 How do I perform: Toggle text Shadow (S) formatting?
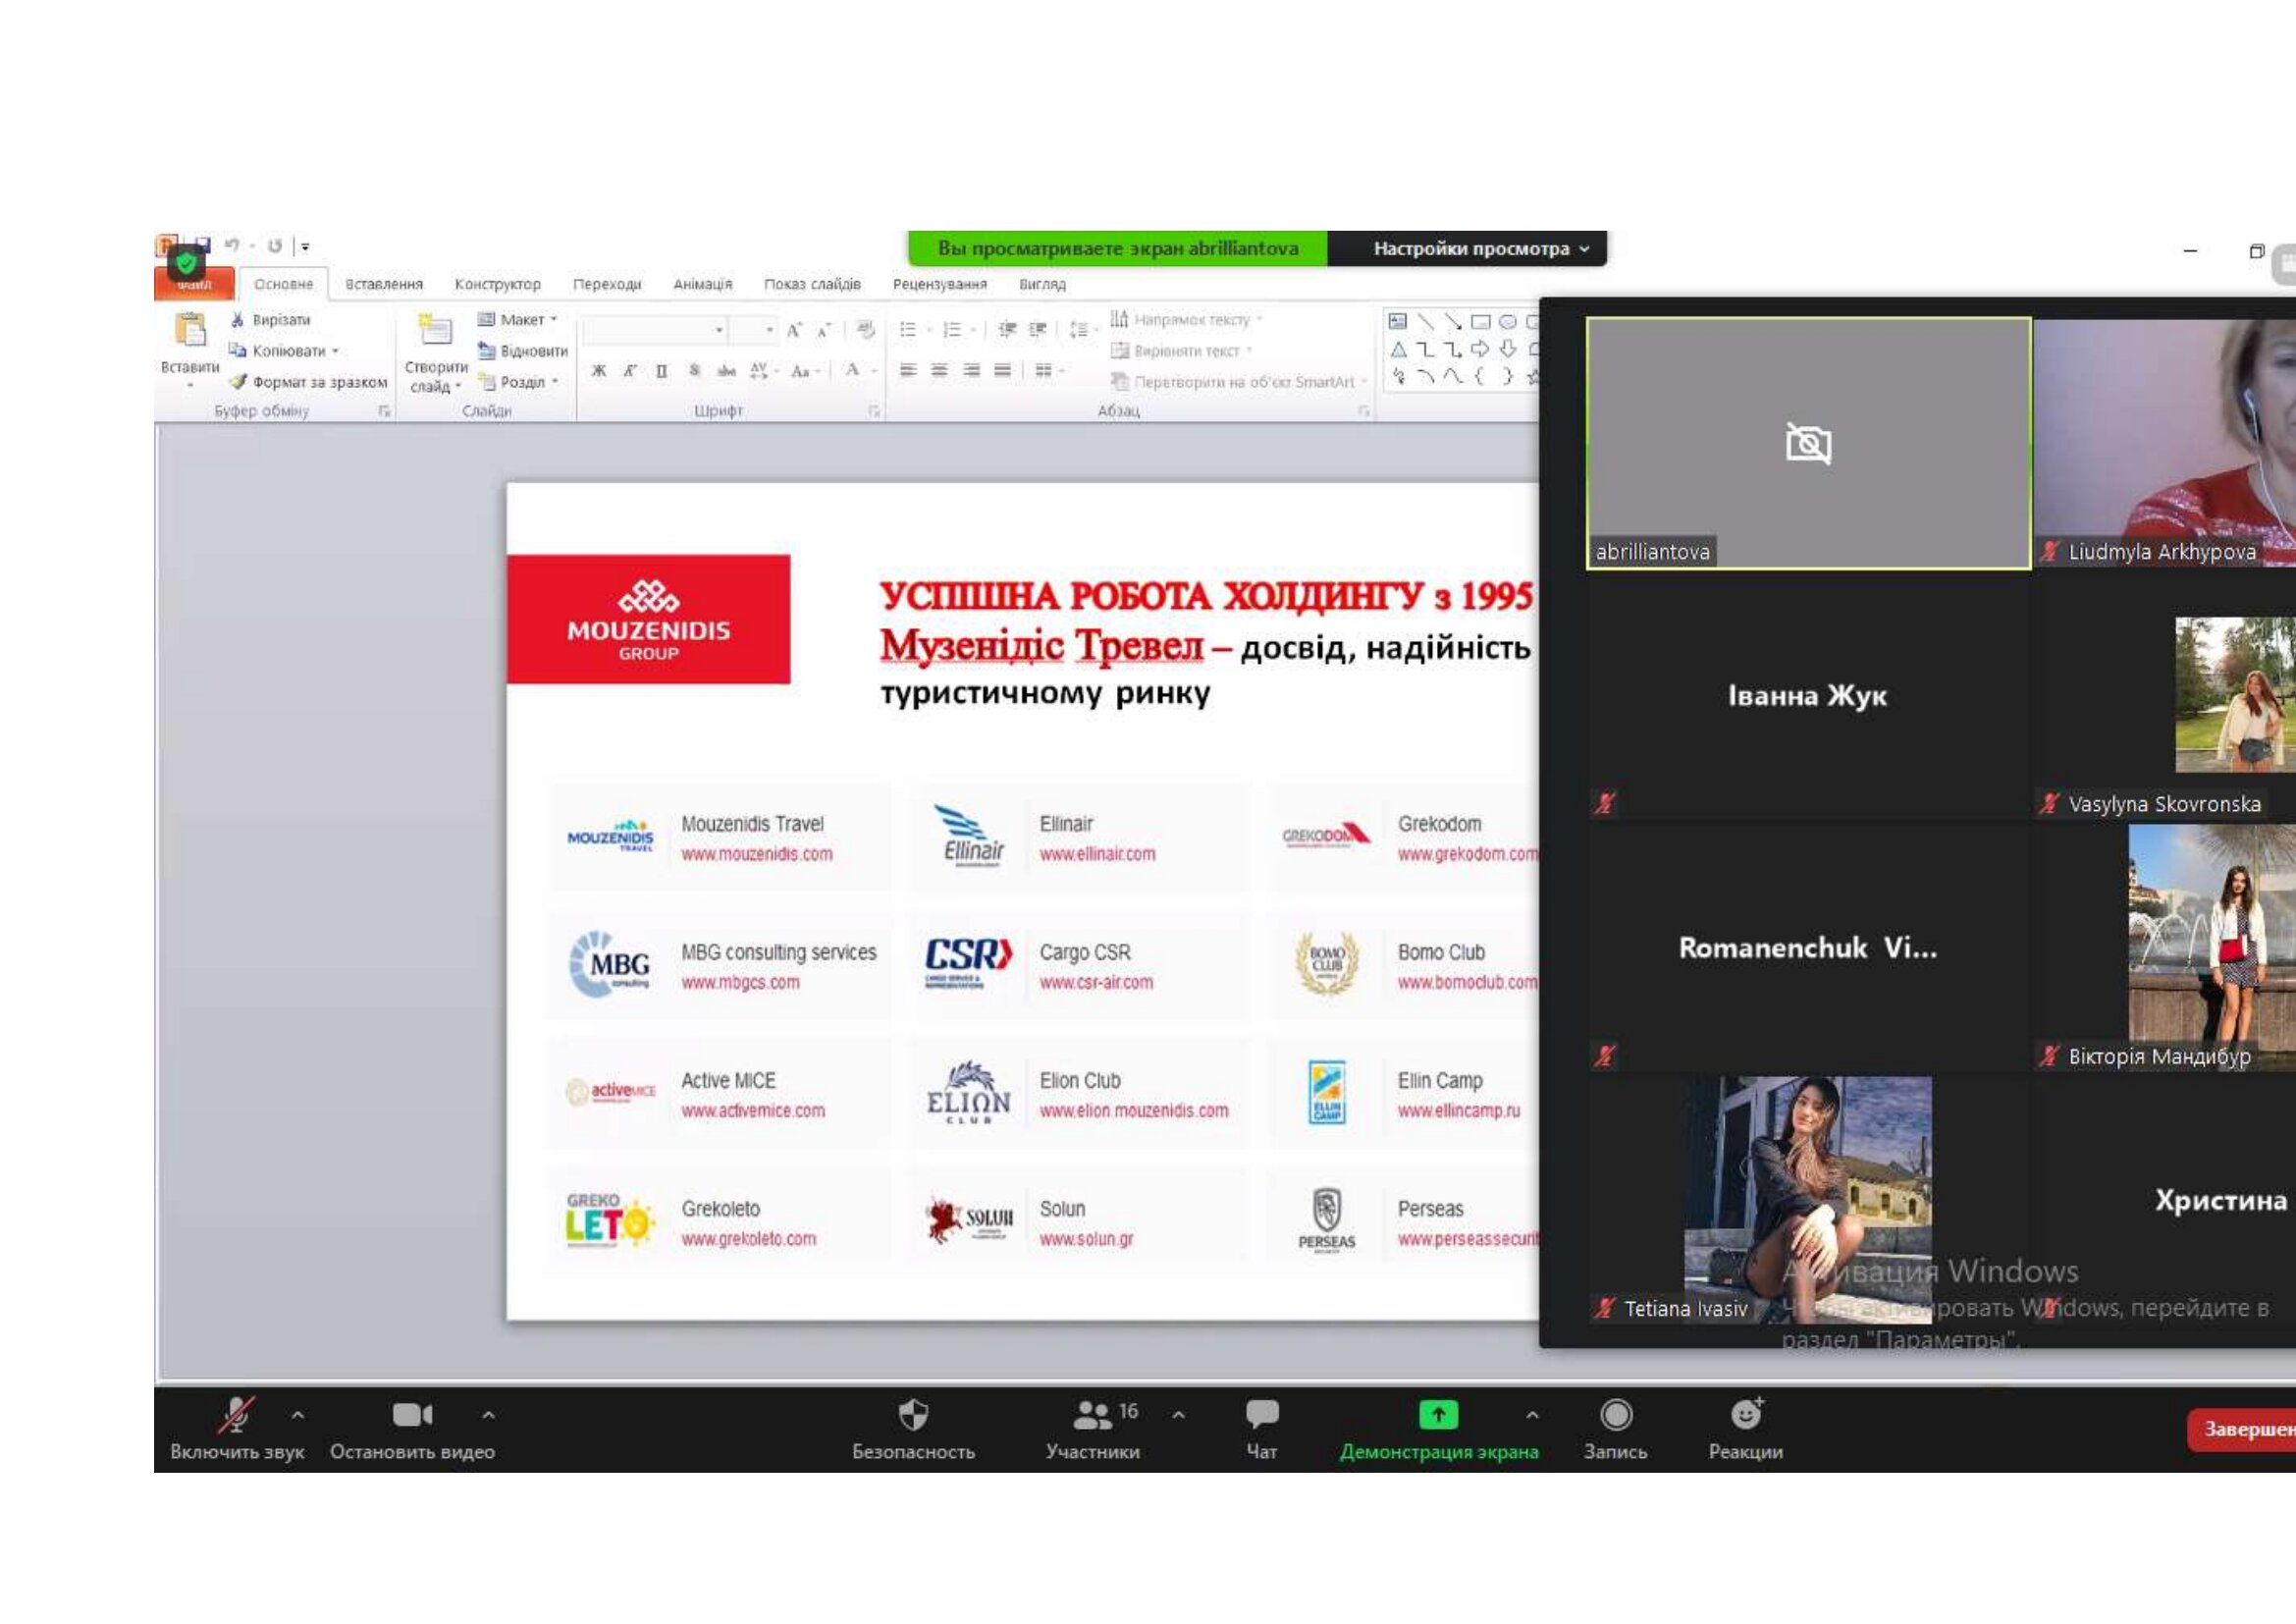pos(694,371)
